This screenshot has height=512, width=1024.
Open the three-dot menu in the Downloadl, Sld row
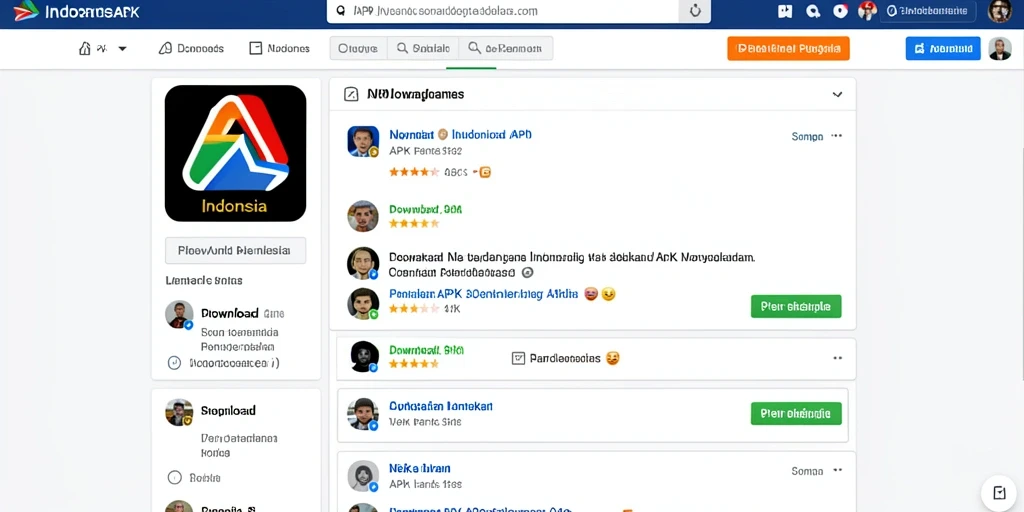(837, 358)
